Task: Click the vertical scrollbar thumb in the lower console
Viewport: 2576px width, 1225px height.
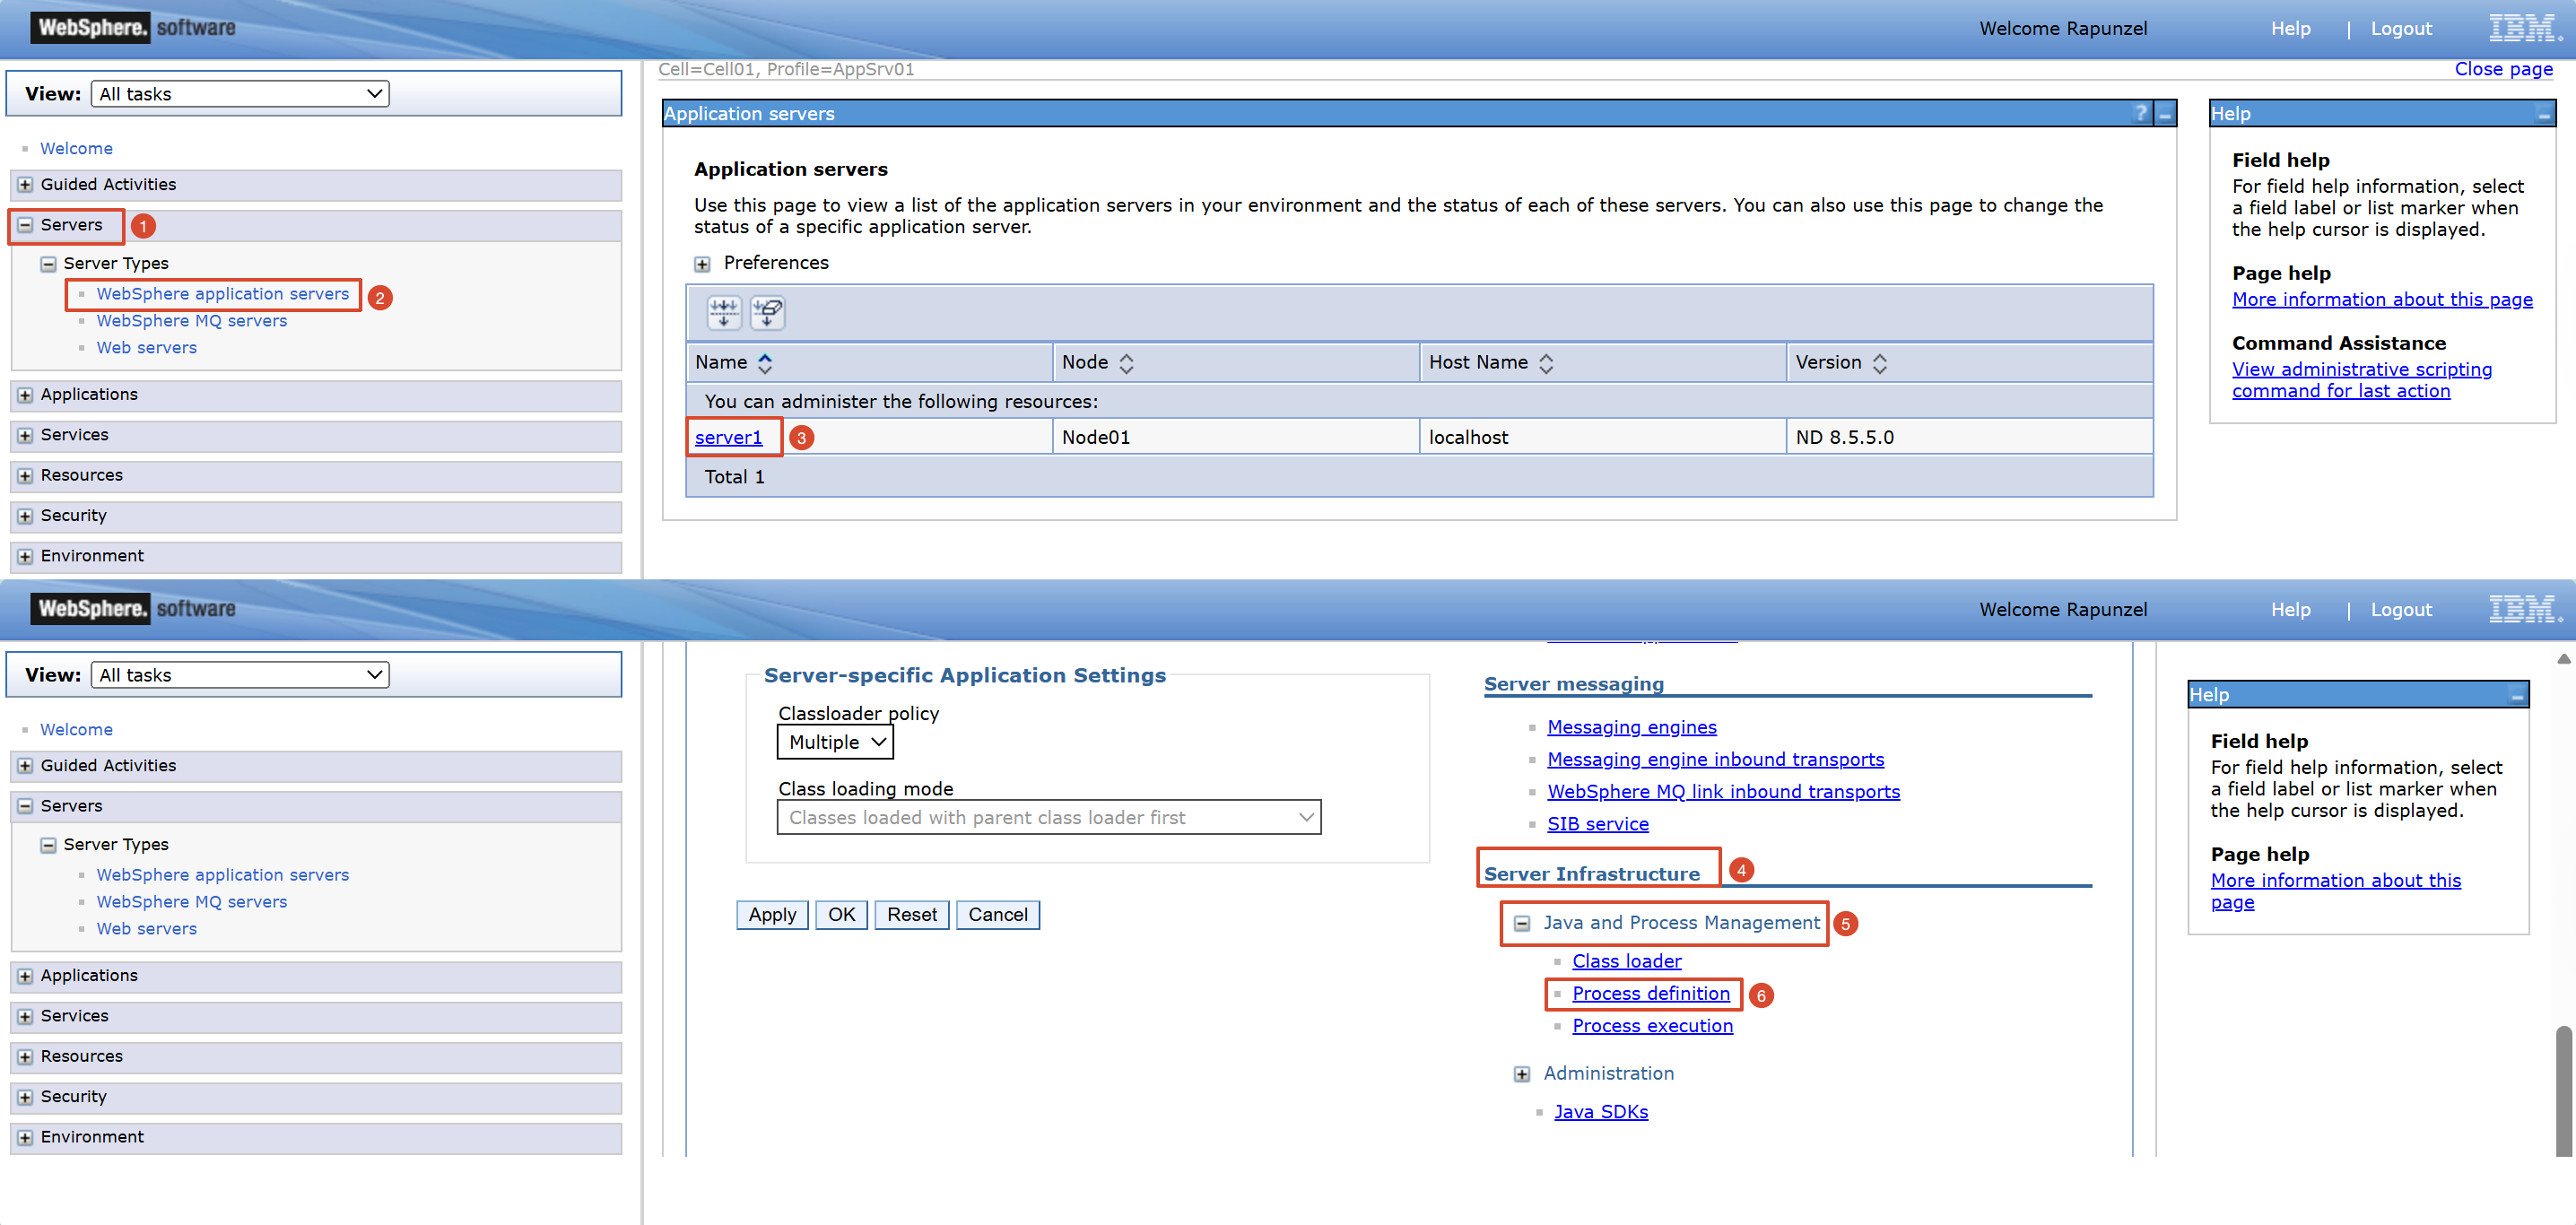Action: (2564, 1090)
